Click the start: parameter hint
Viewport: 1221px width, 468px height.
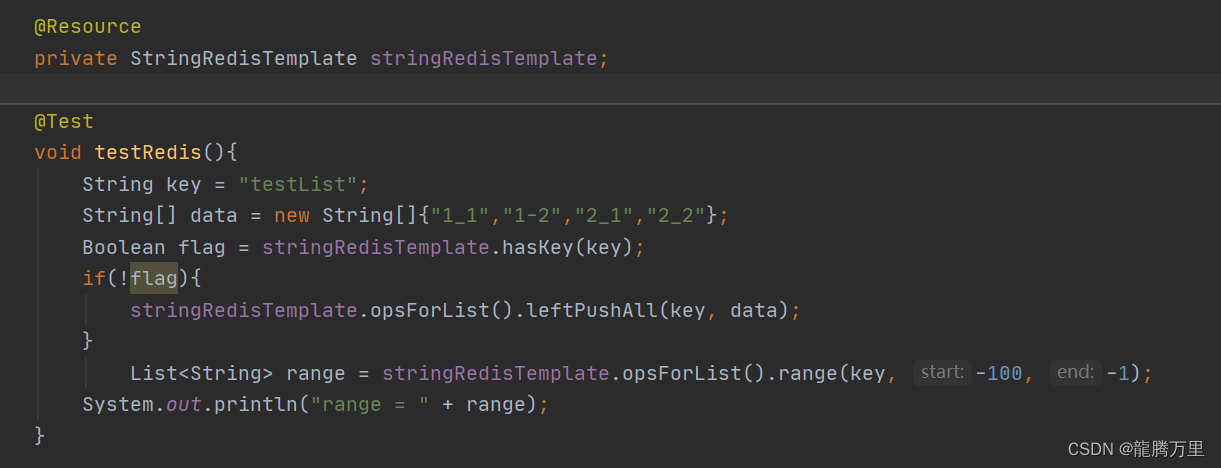942,373
